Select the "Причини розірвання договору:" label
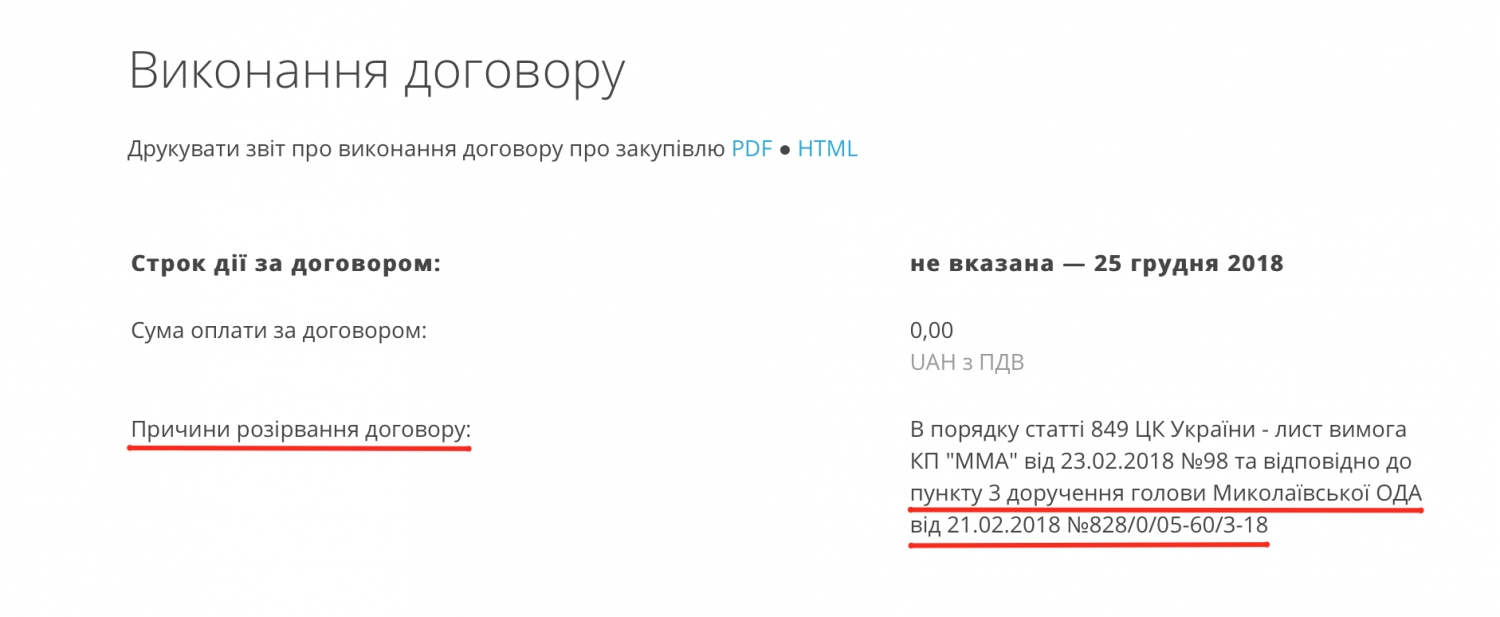This screenshot has width=1500, height=617. (300, 430)
